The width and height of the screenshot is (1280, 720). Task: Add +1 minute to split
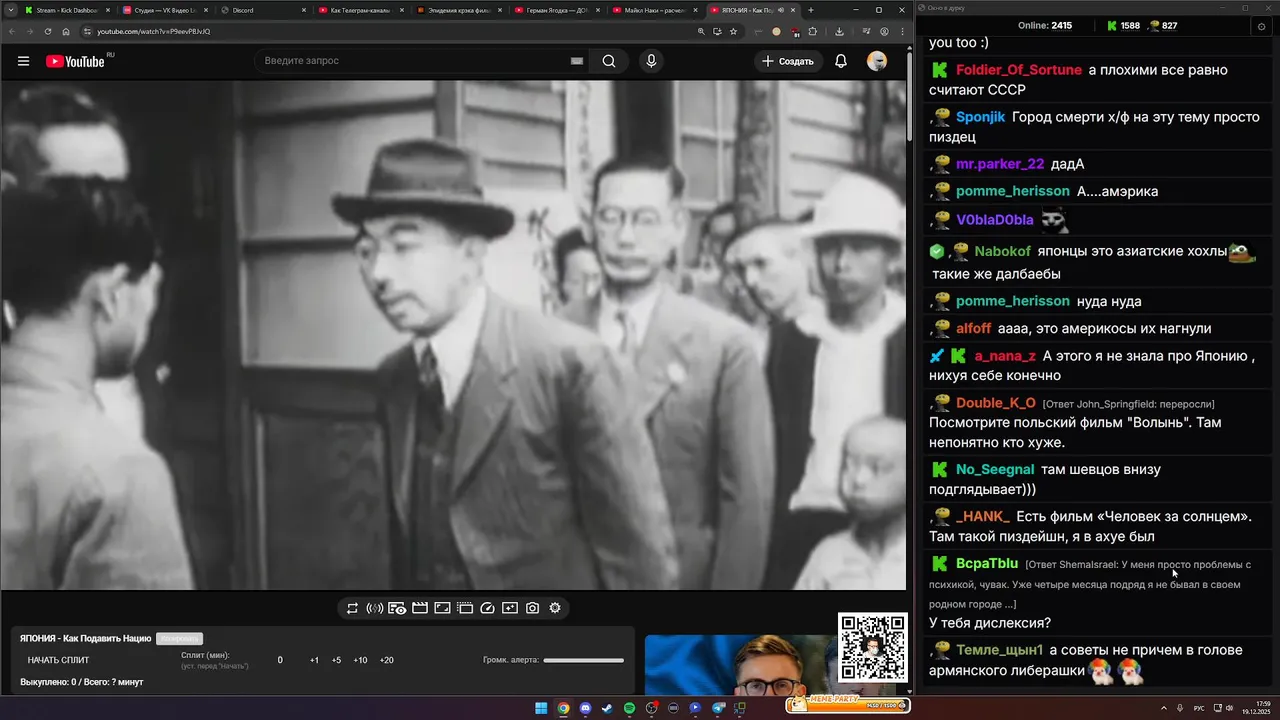coord(314,660)
